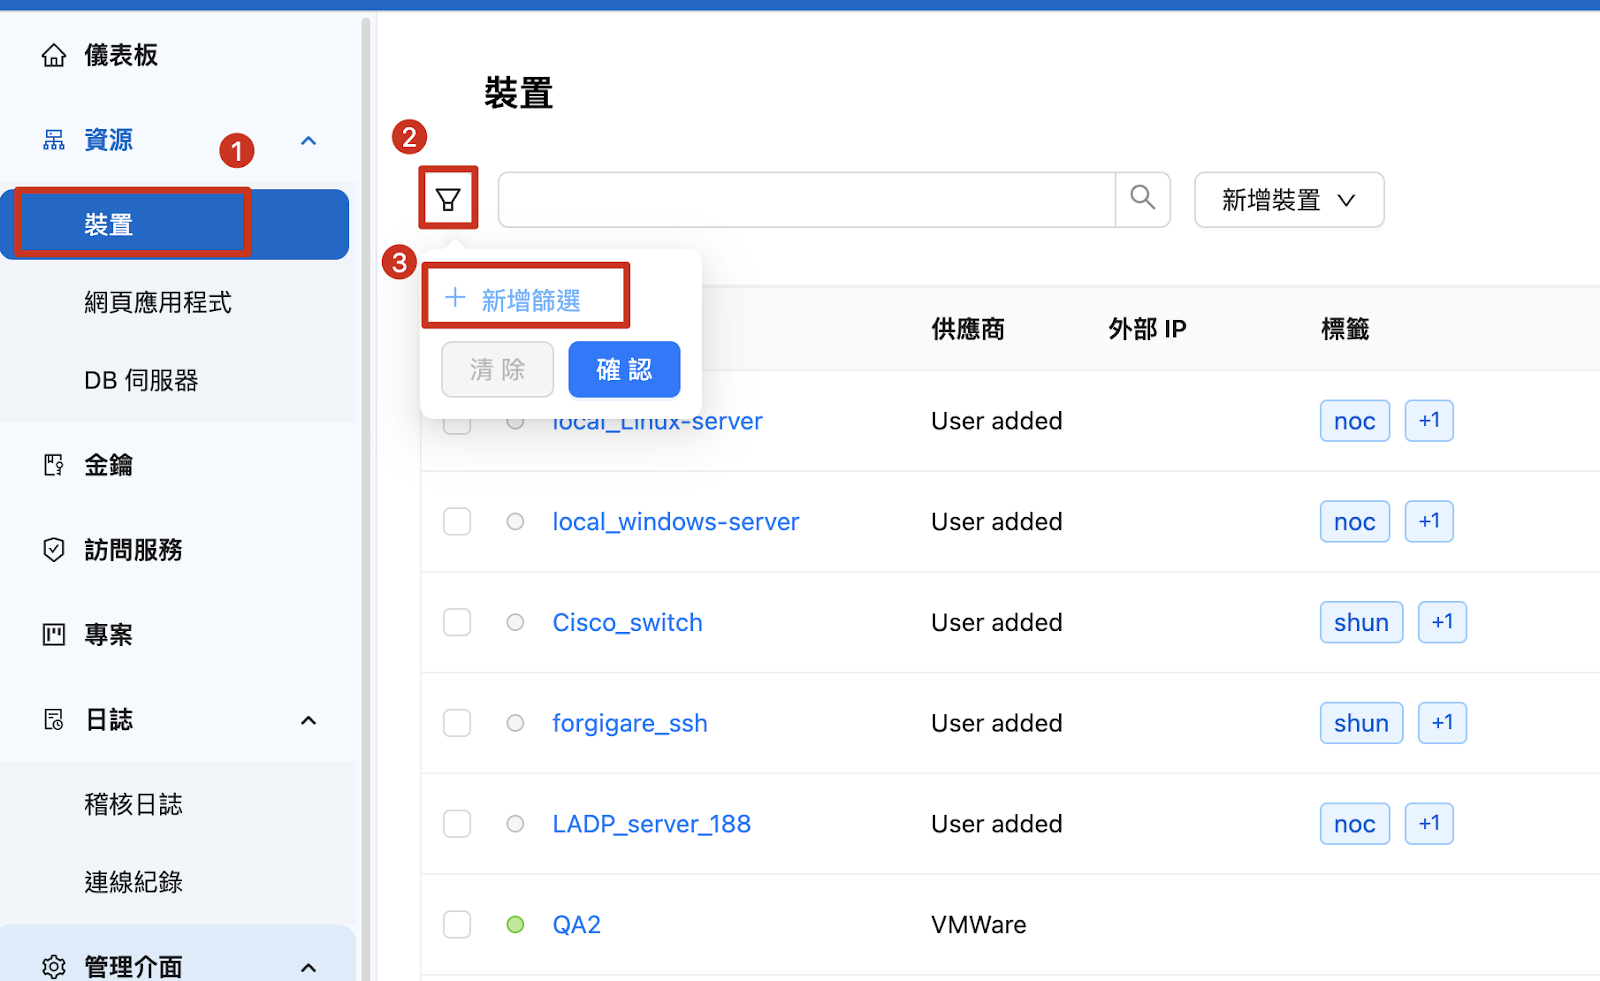Collapse the Logs section chevron

click(309, 721)
